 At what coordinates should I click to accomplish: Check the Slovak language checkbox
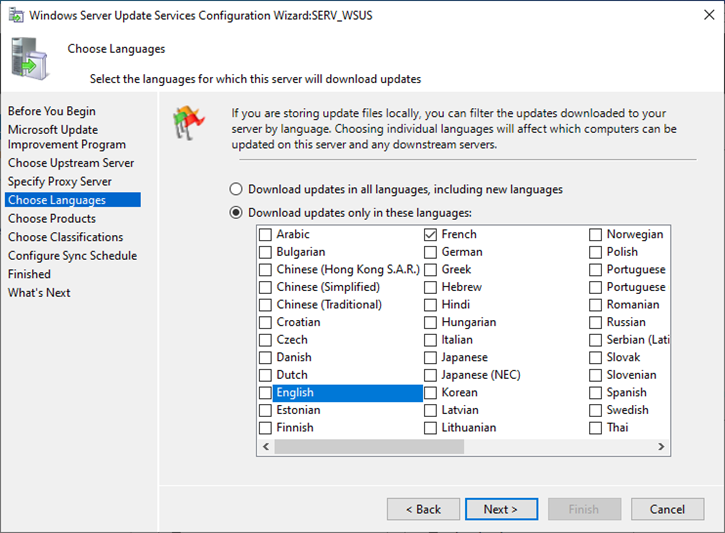click(x=596, y=357)
